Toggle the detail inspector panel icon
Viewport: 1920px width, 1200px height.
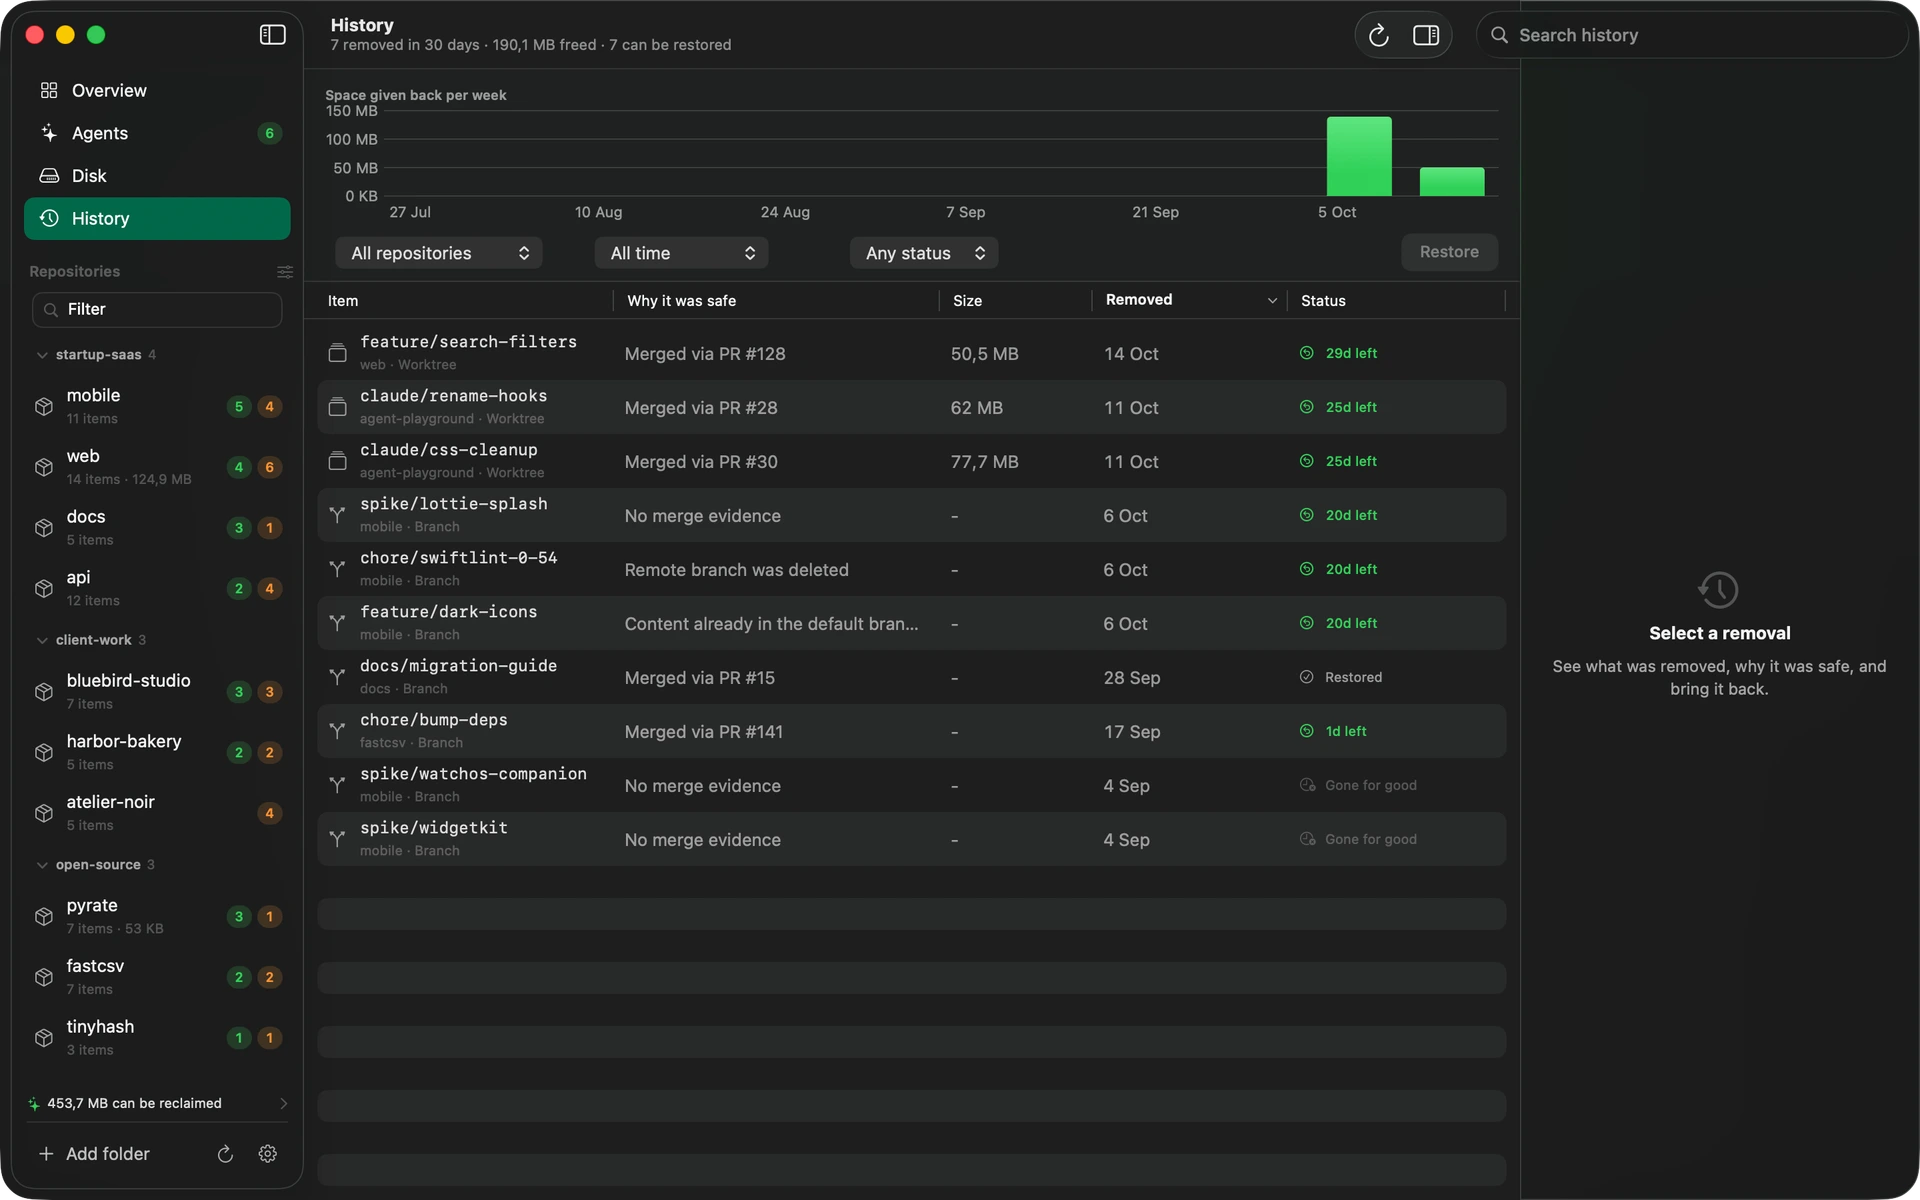(x=1426, y=35)
